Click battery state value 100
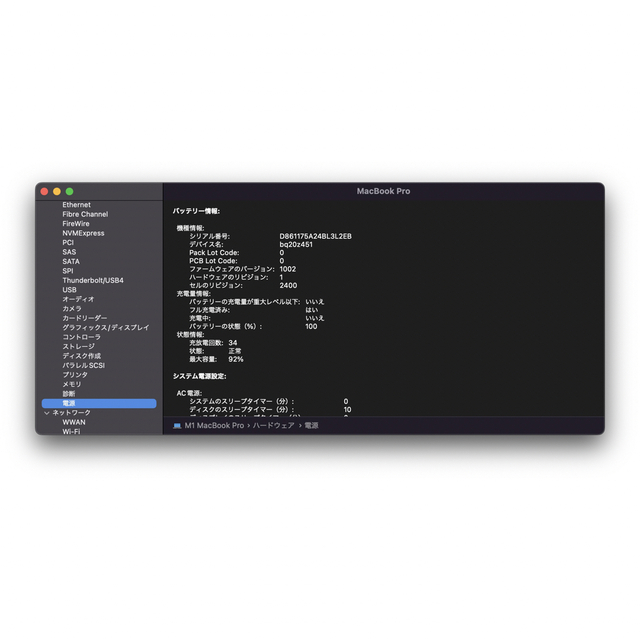Viewport: 640px width, 640px height. click(311, 327)
